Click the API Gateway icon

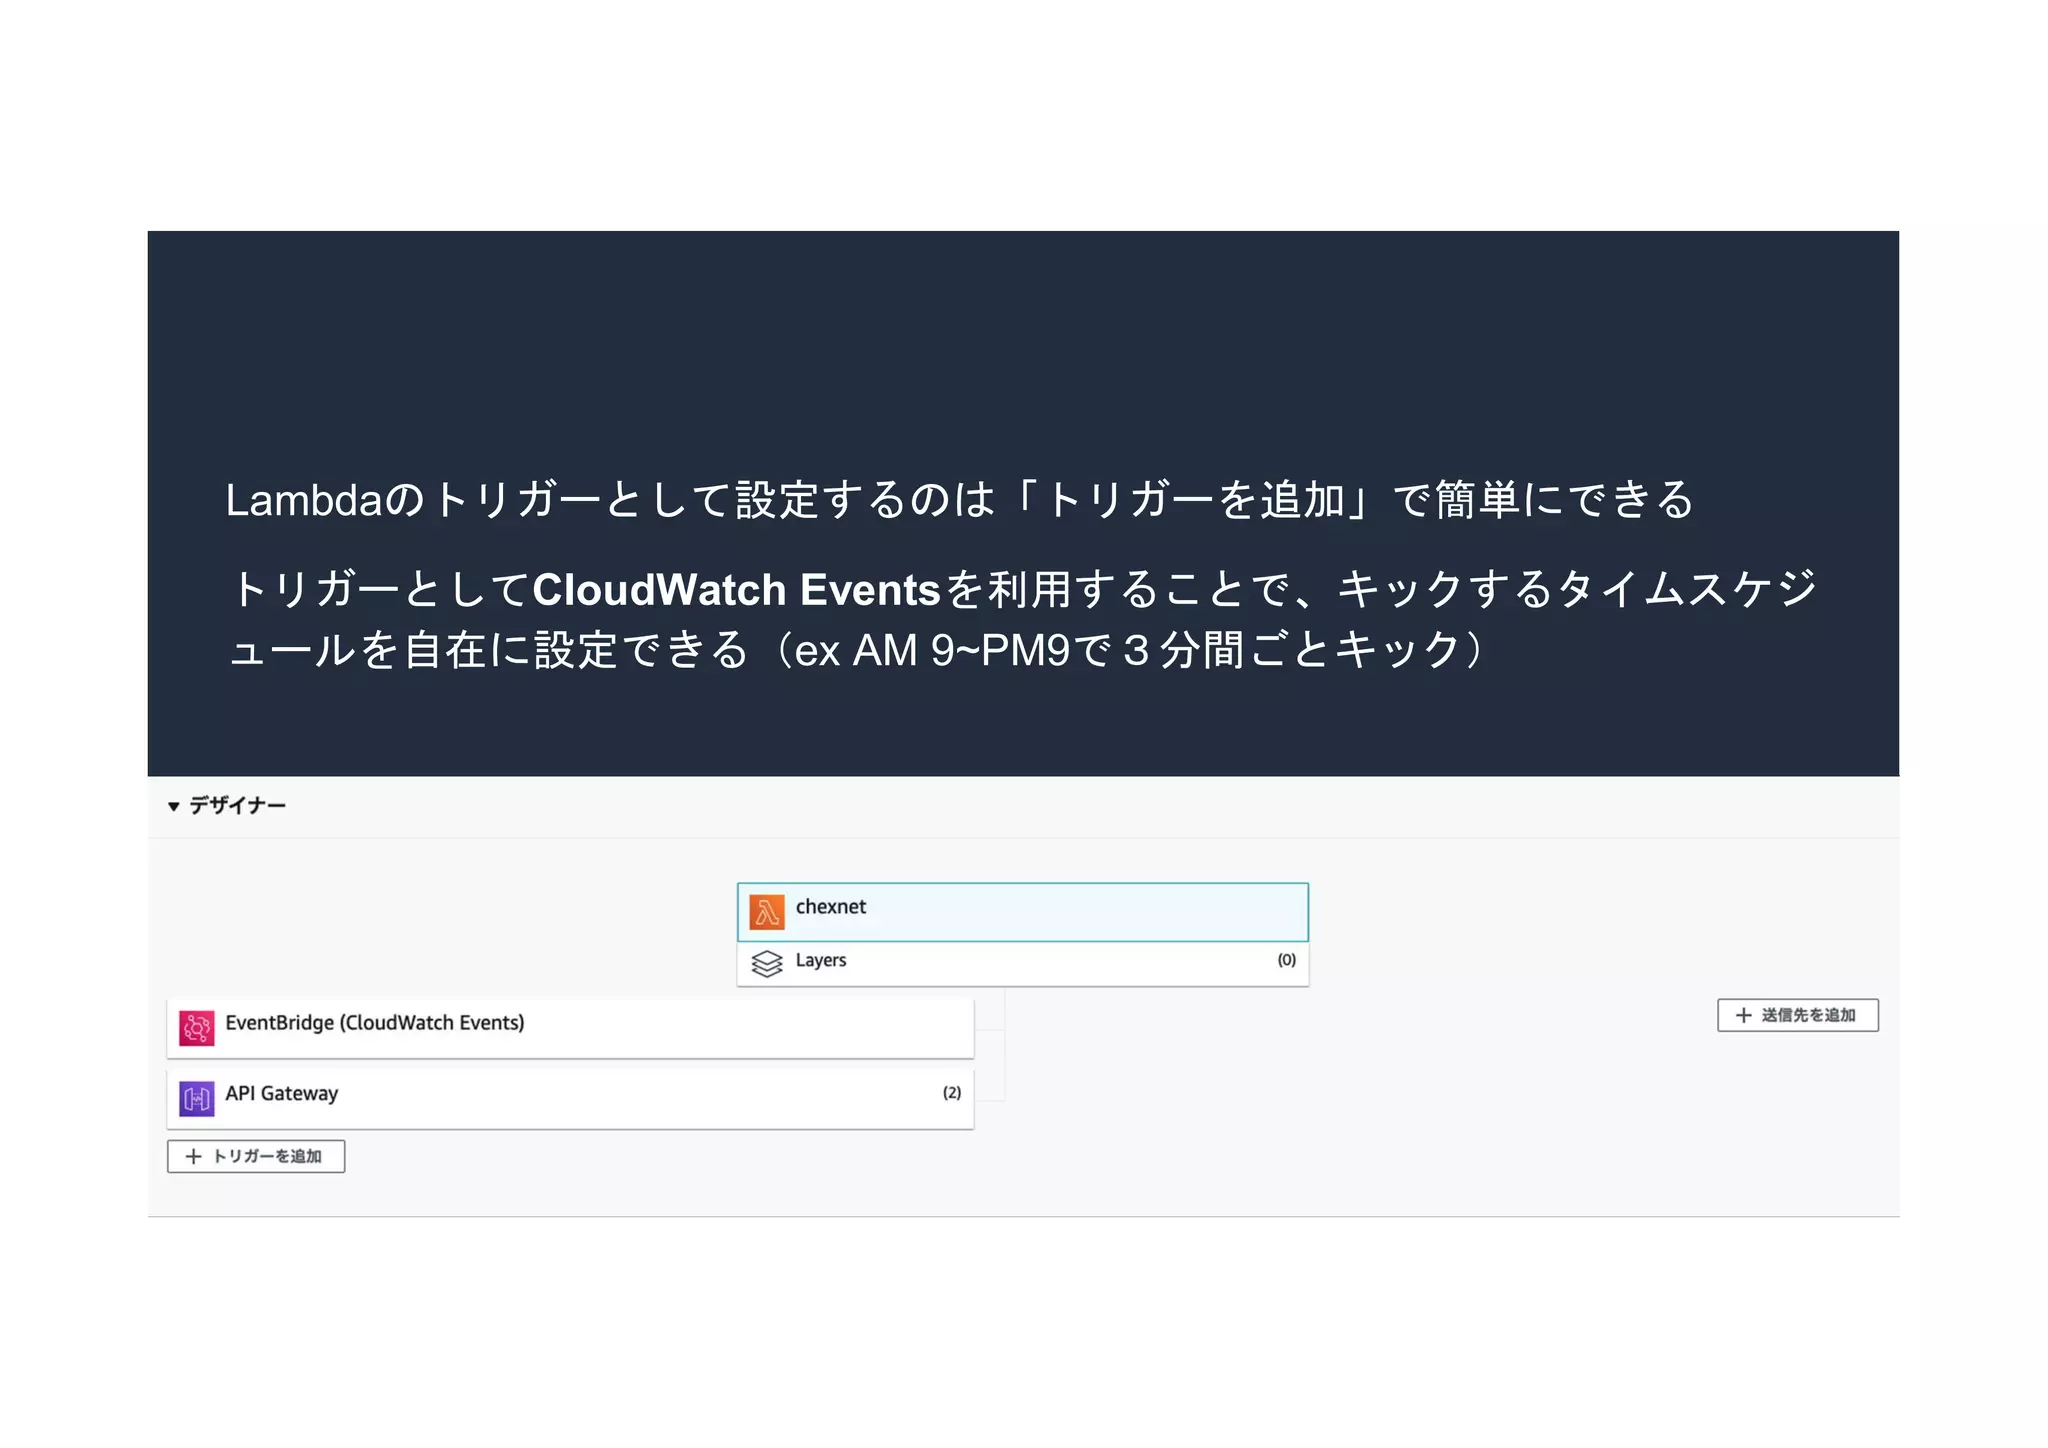(x=197, y=1099)
